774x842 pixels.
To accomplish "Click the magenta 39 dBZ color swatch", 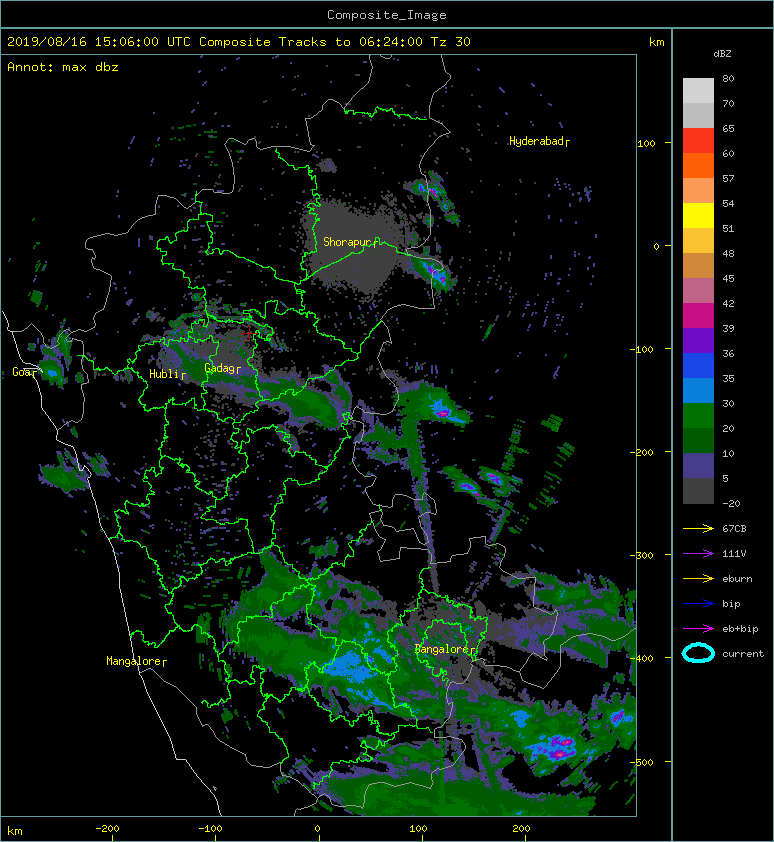I will coord(698,316).
